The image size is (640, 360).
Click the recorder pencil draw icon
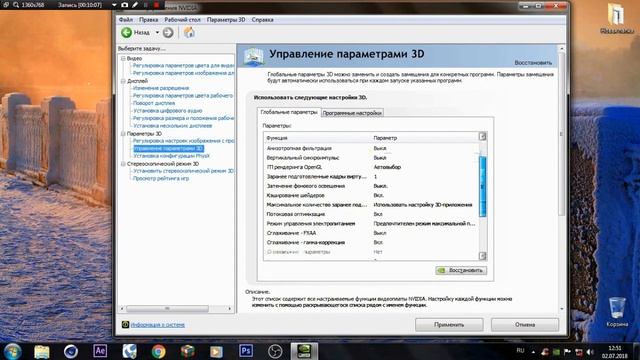(135, 5)
